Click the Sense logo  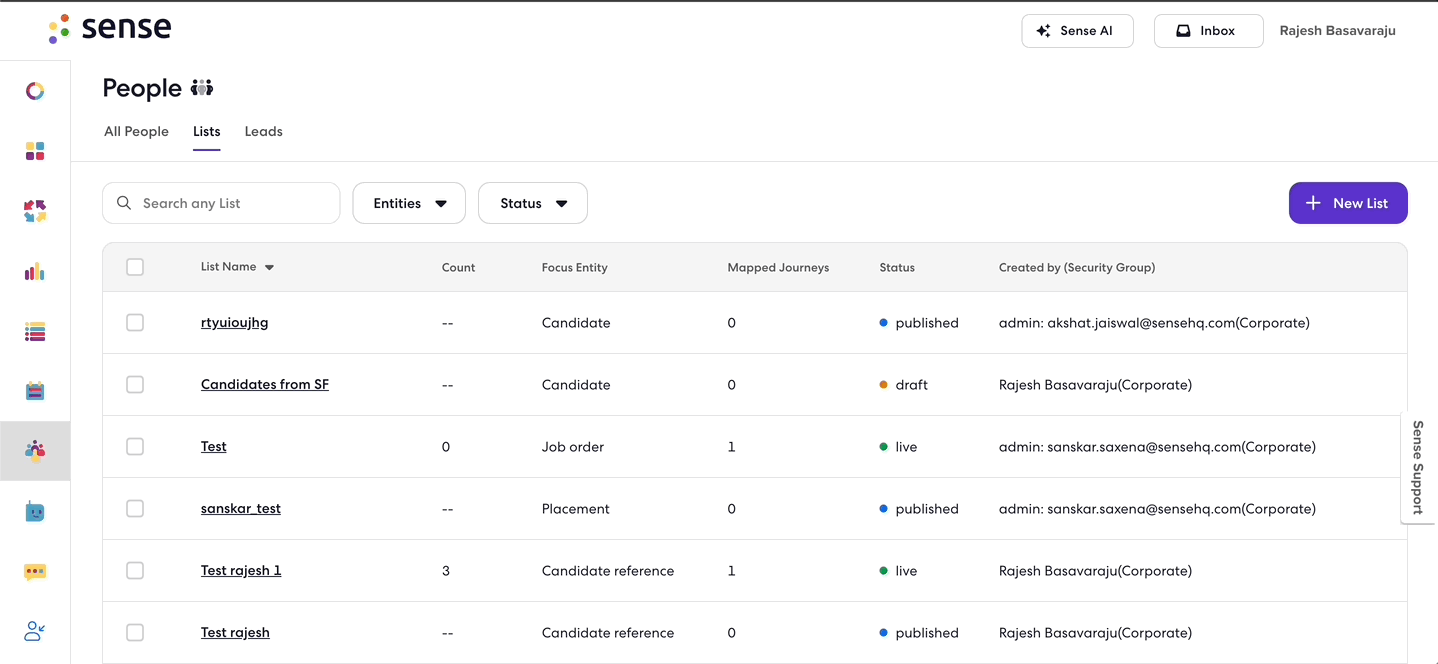(110, 28)
